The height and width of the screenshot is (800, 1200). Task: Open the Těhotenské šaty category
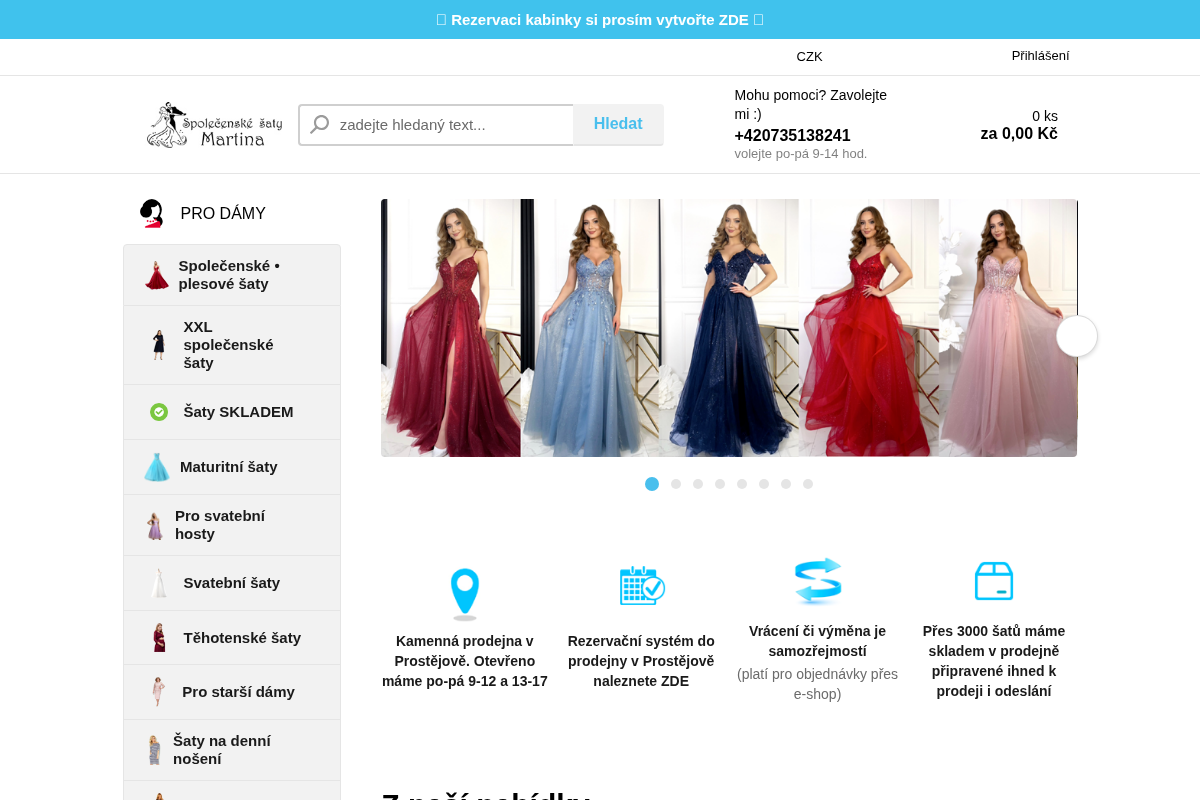232,638
